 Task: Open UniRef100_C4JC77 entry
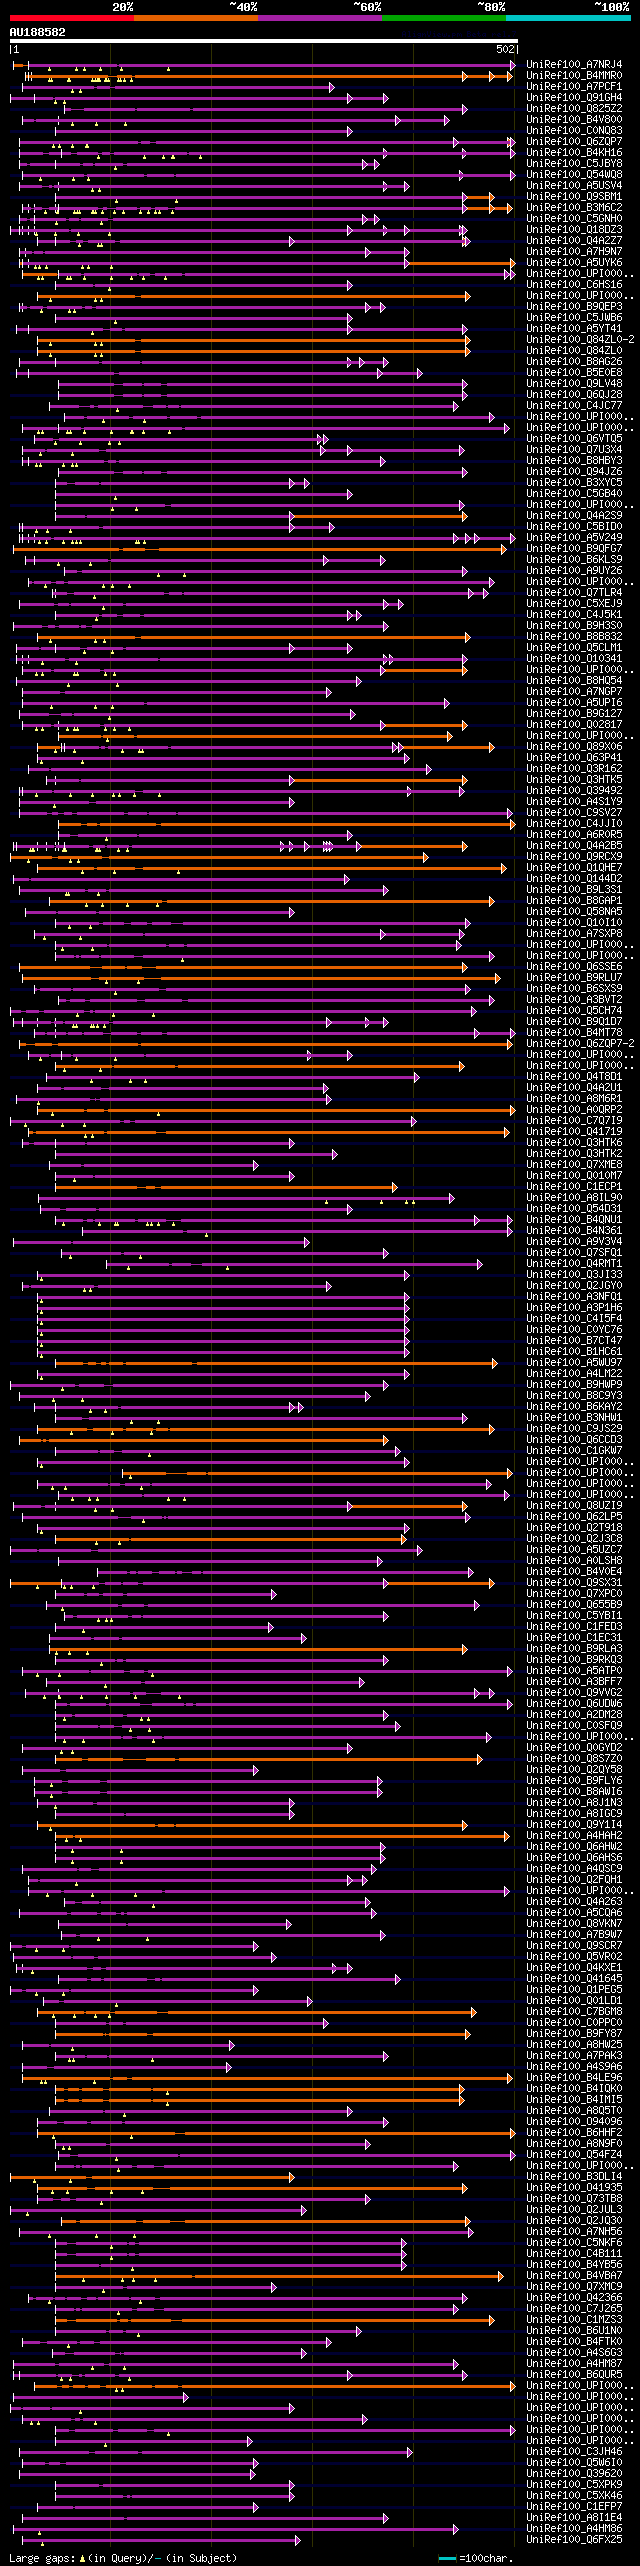pyautogui.click(x=574, y=406)
